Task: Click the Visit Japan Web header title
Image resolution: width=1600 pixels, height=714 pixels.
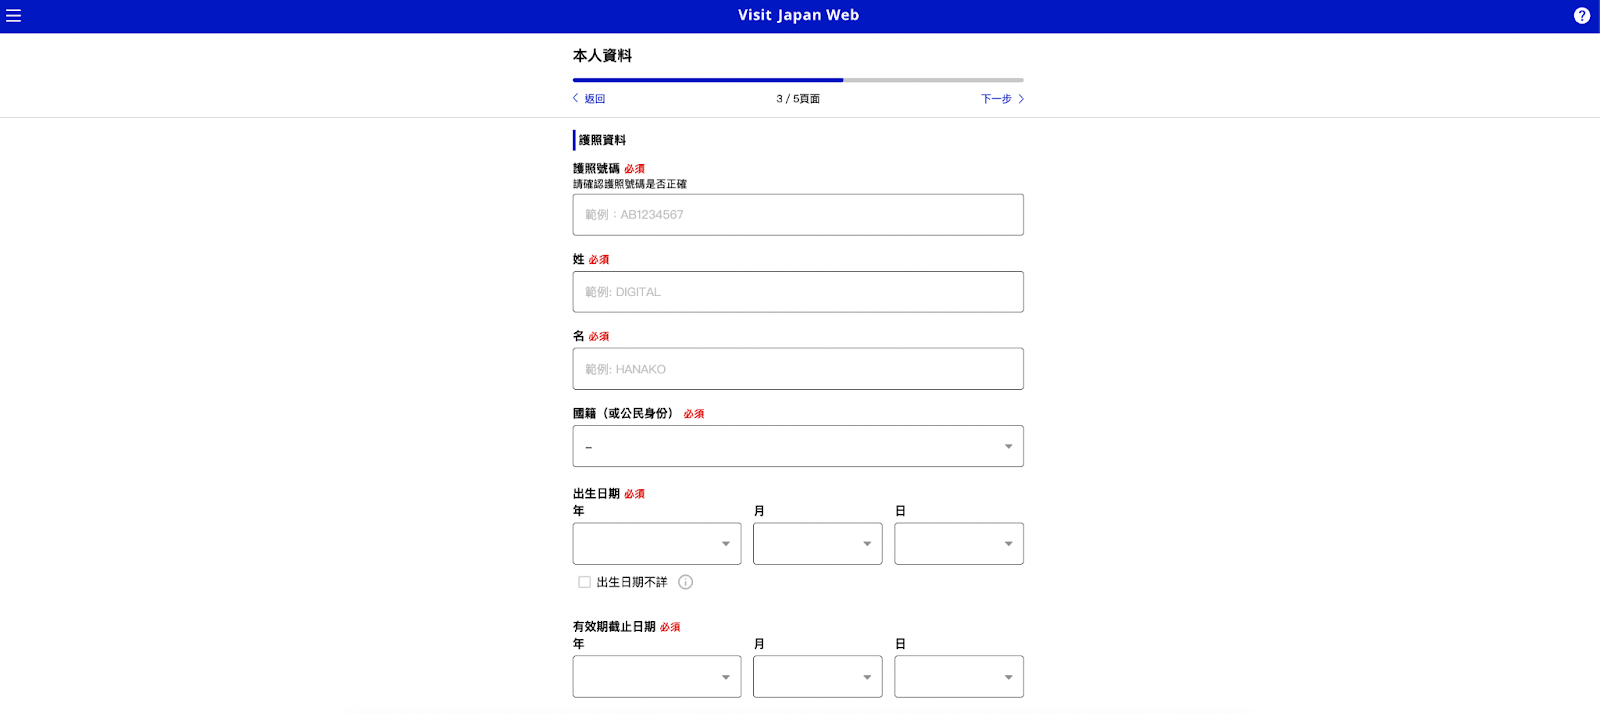Action: pyautogui.click(x=798, y=15)
